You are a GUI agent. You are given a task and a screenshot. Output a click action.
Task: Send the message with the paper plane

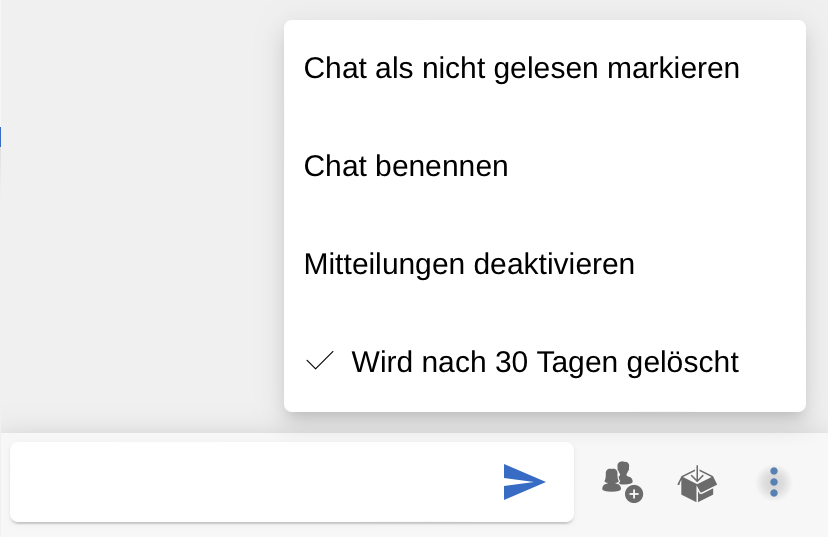[524, 482]
